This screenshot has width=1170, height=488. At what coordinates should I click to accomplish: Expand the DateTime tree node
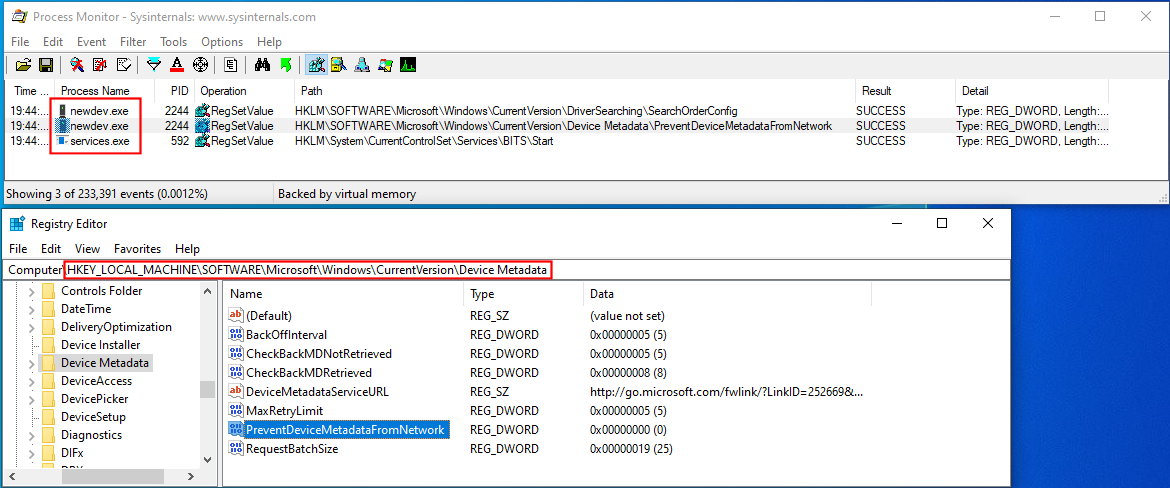click(31, 309)
